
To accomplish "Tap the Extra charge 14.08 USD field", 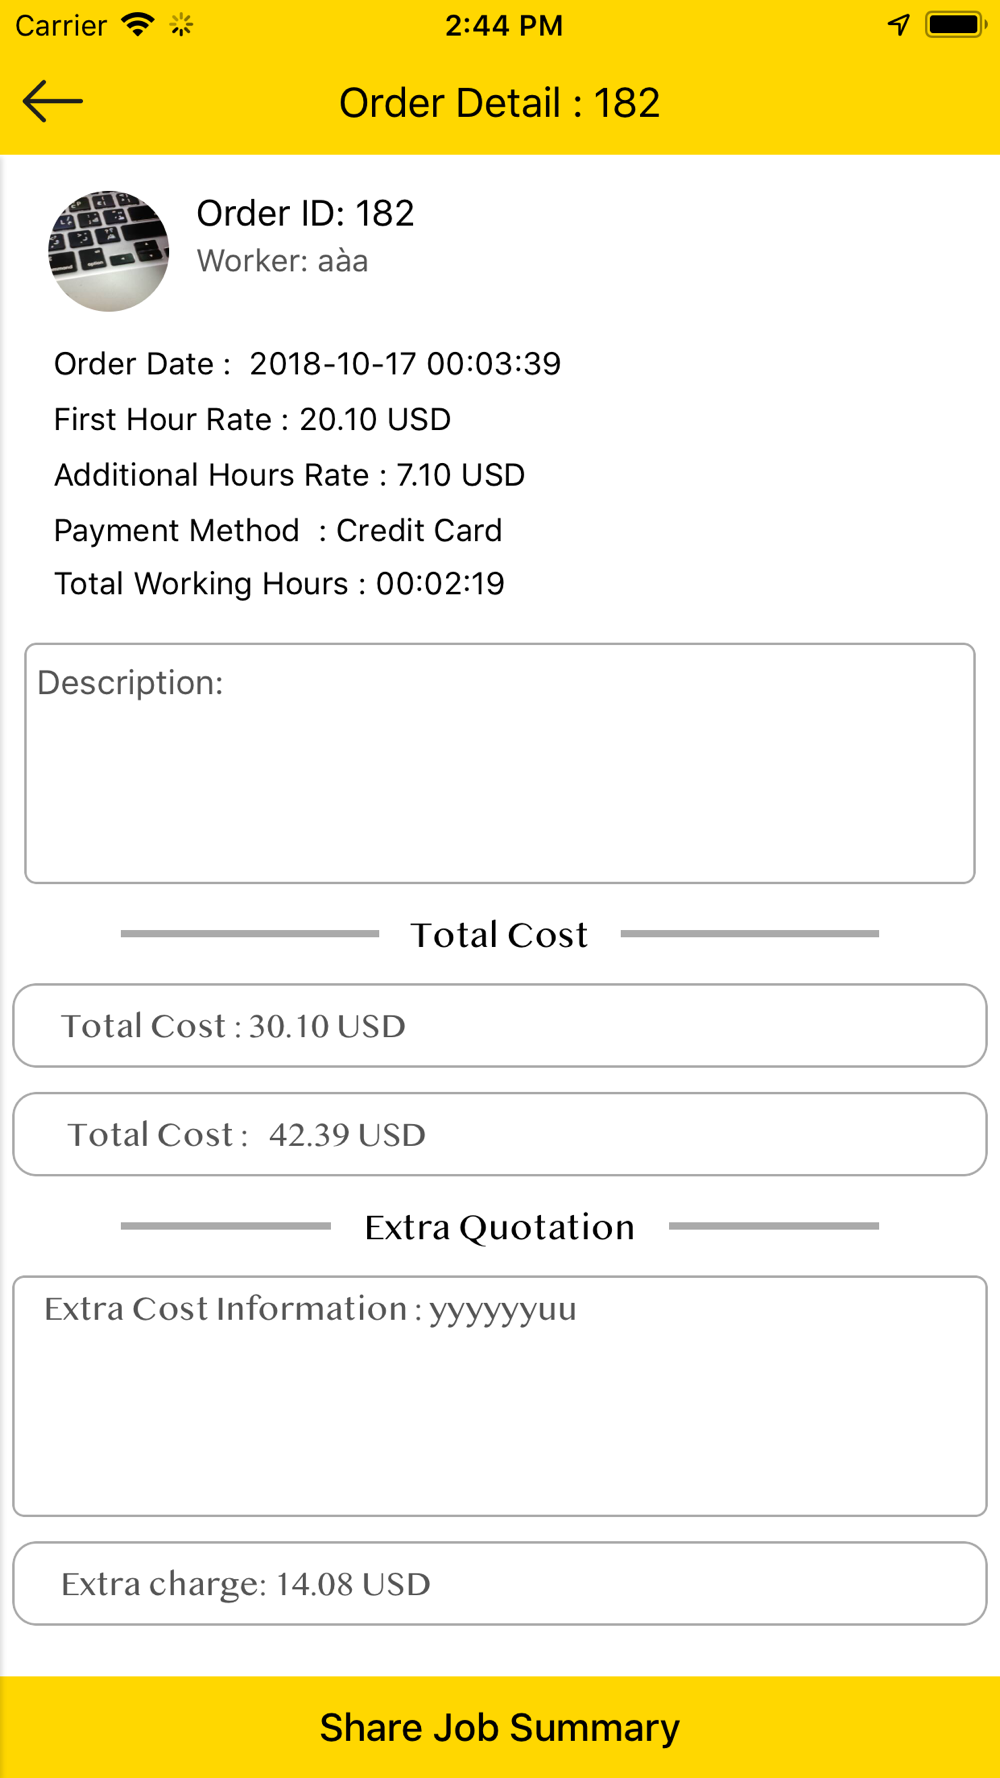I will point(500,1583).
